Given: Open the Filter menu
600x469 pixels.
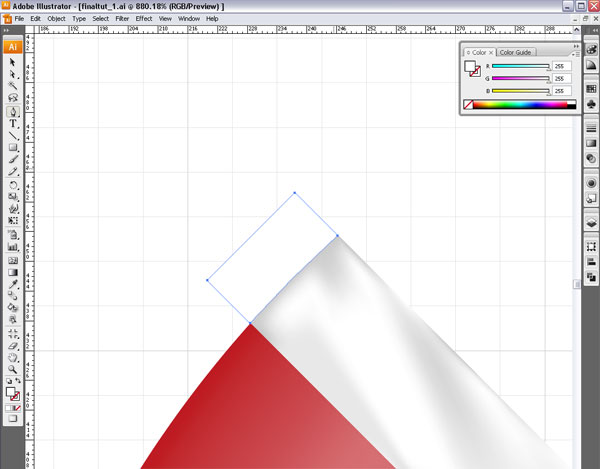Looking at the screenshot, I should click(122, 18).
